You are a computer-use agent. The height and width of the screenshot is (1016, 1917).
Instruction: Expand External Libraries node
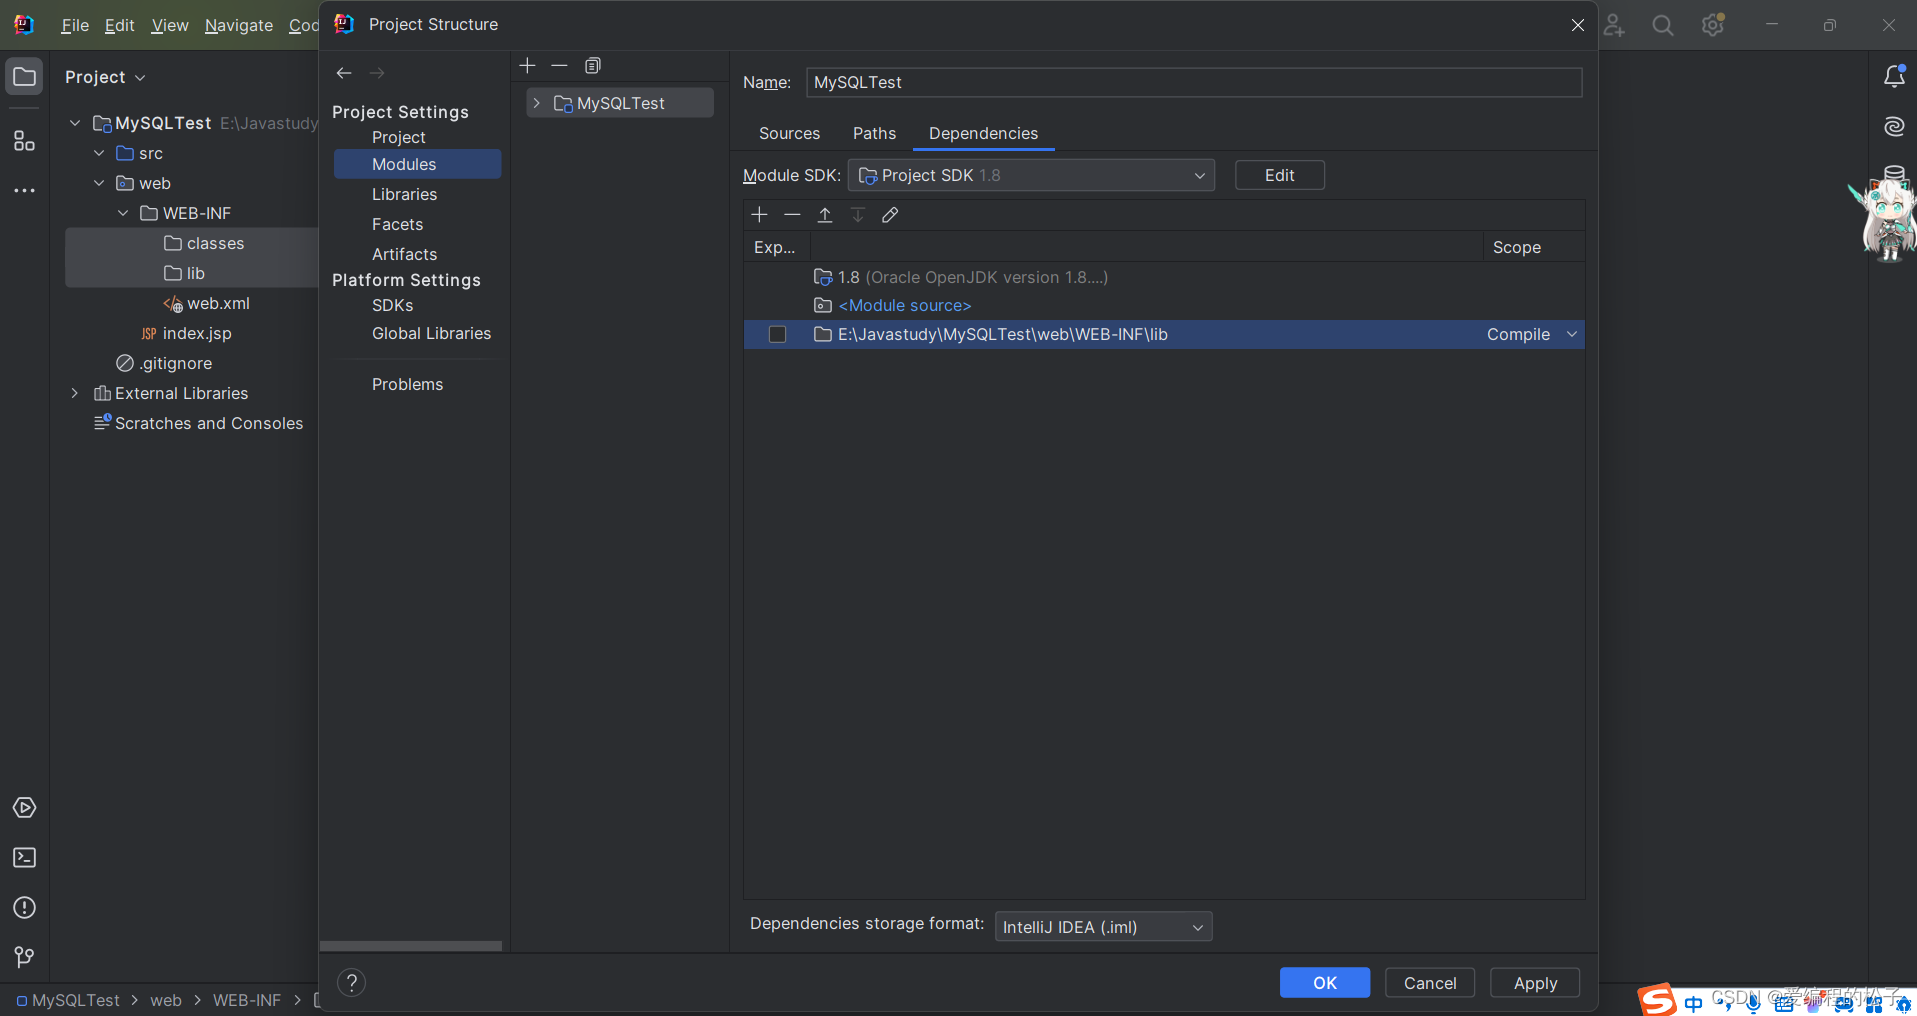click(x=75, y=393)
